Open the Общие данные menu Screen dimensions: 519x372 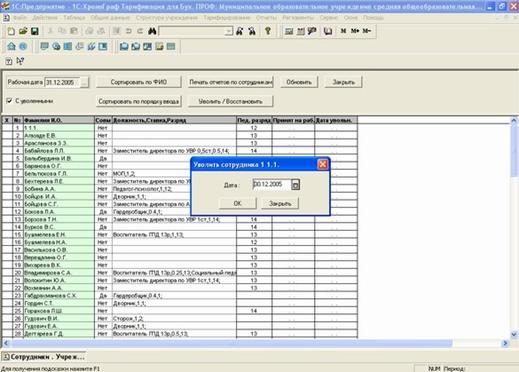coord(110,18)
